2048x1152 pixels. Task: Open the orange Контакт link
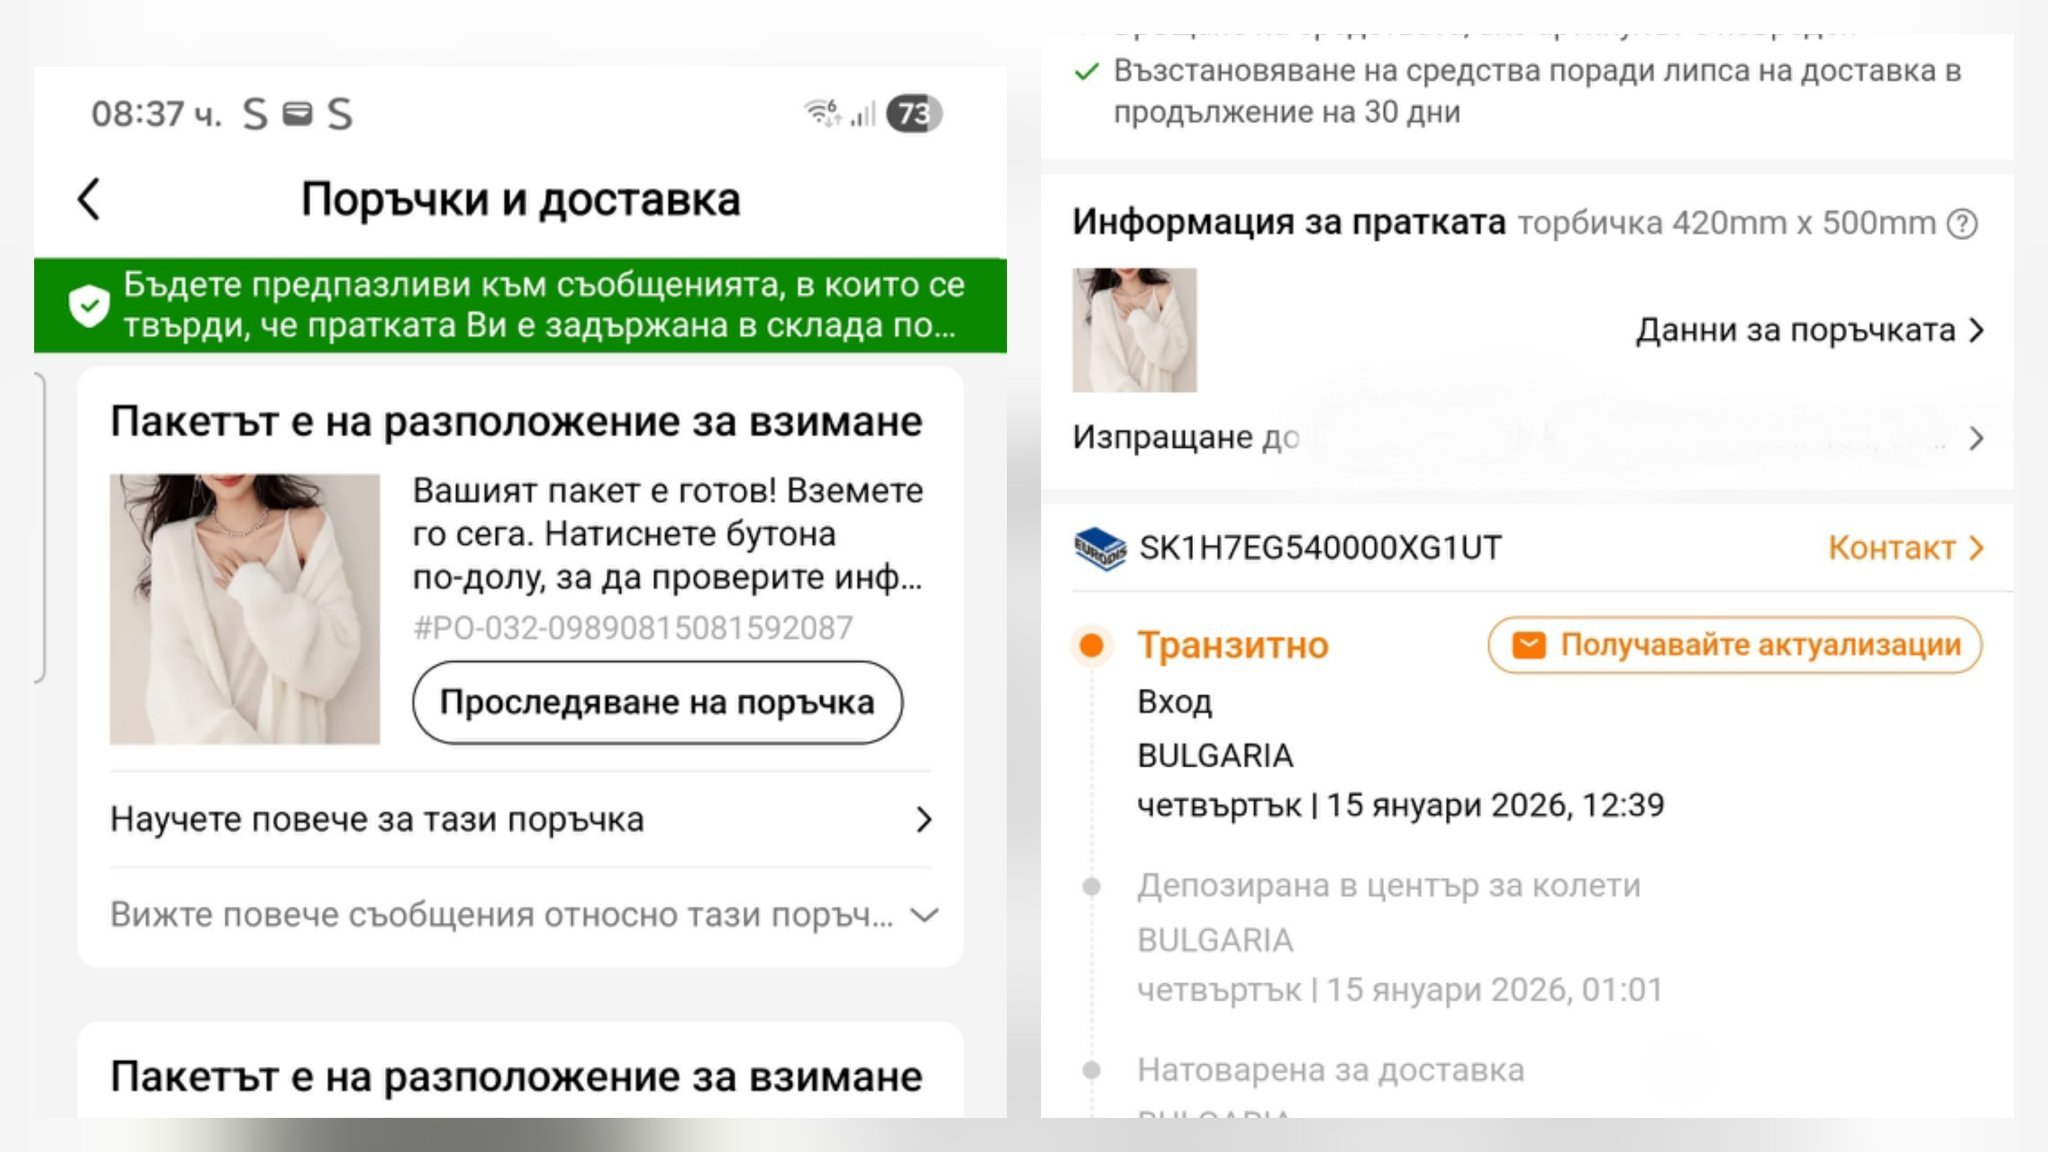(x=1904, y=548)
